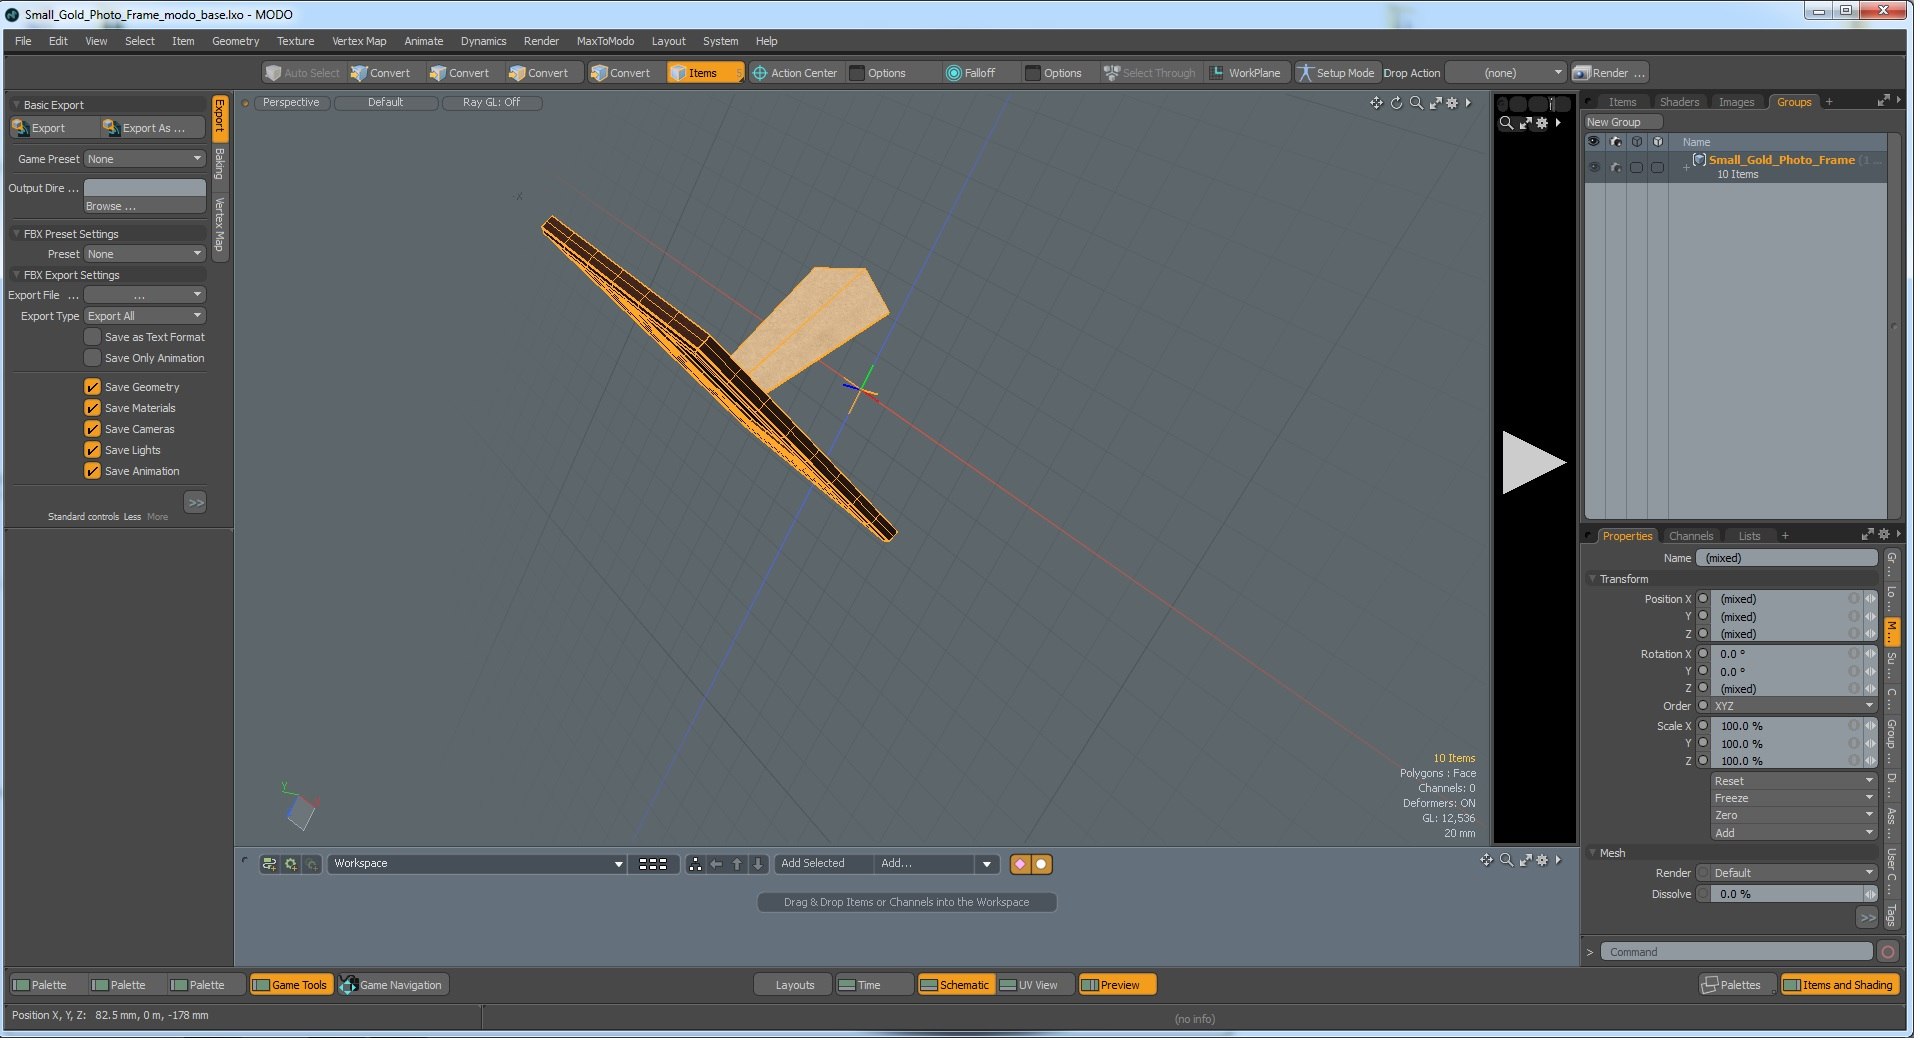The image size is (1920, 1040).
Task: Toggle render camera icon for Small_Gold_Photo_Frame group
Action: [1615, 167]
